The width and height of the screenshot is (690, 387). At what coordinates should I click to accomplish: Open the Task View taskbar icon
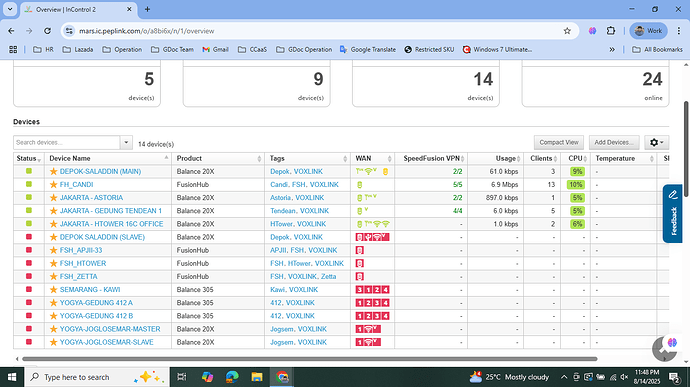[181, 377]
